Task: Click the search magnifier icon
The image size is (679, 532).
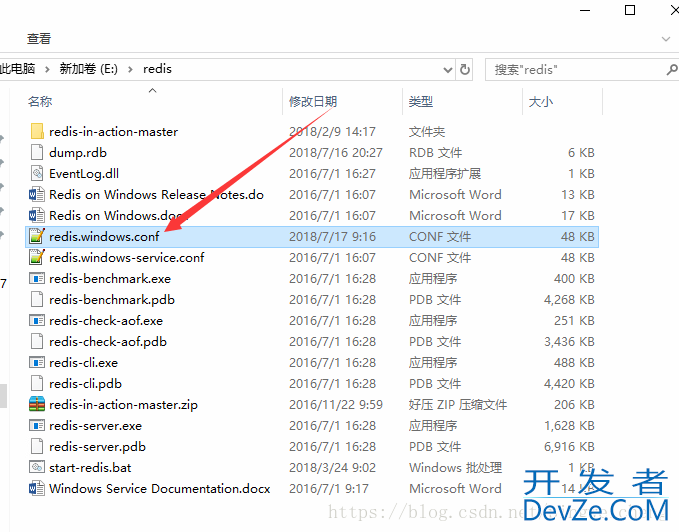Action: [x=672, y=69]
